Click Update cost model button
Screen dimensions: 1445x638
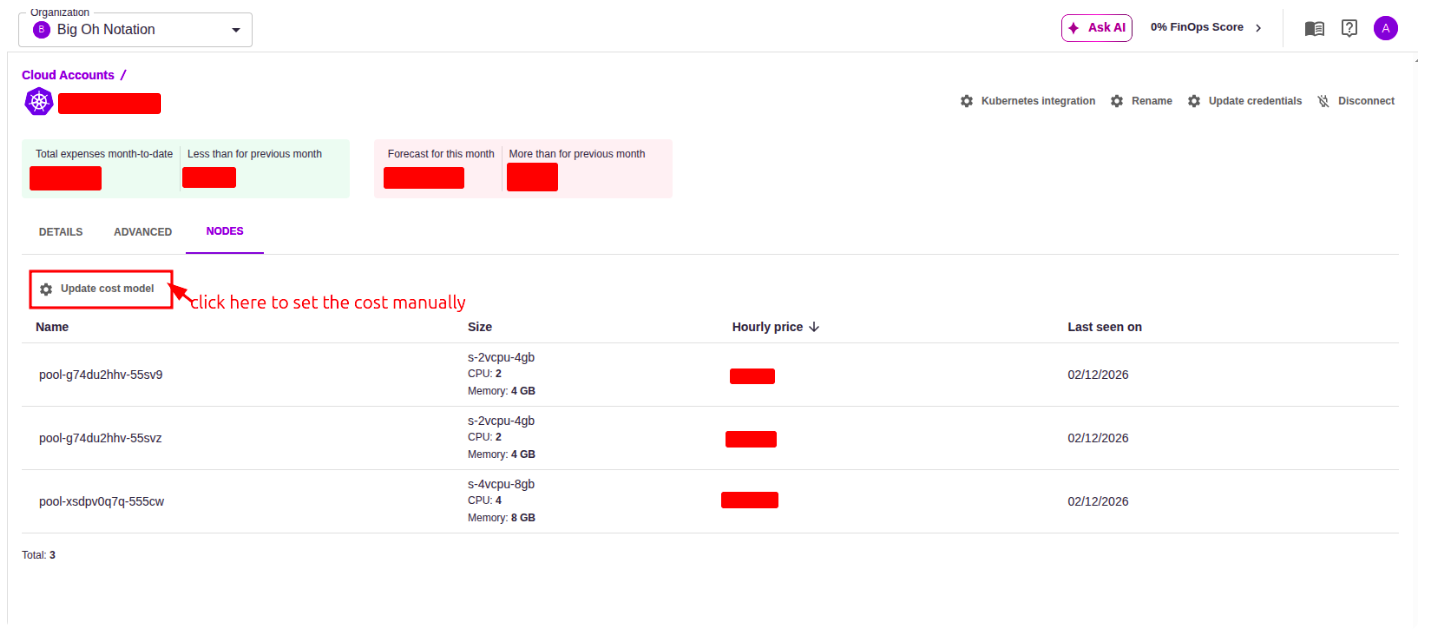pyautogui.click(x=98, y=289)
